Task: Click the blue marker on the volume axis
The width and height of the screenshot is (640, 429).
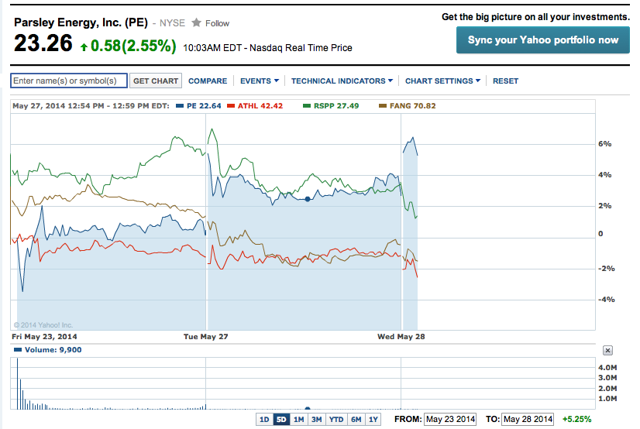Action: [307, 408]
